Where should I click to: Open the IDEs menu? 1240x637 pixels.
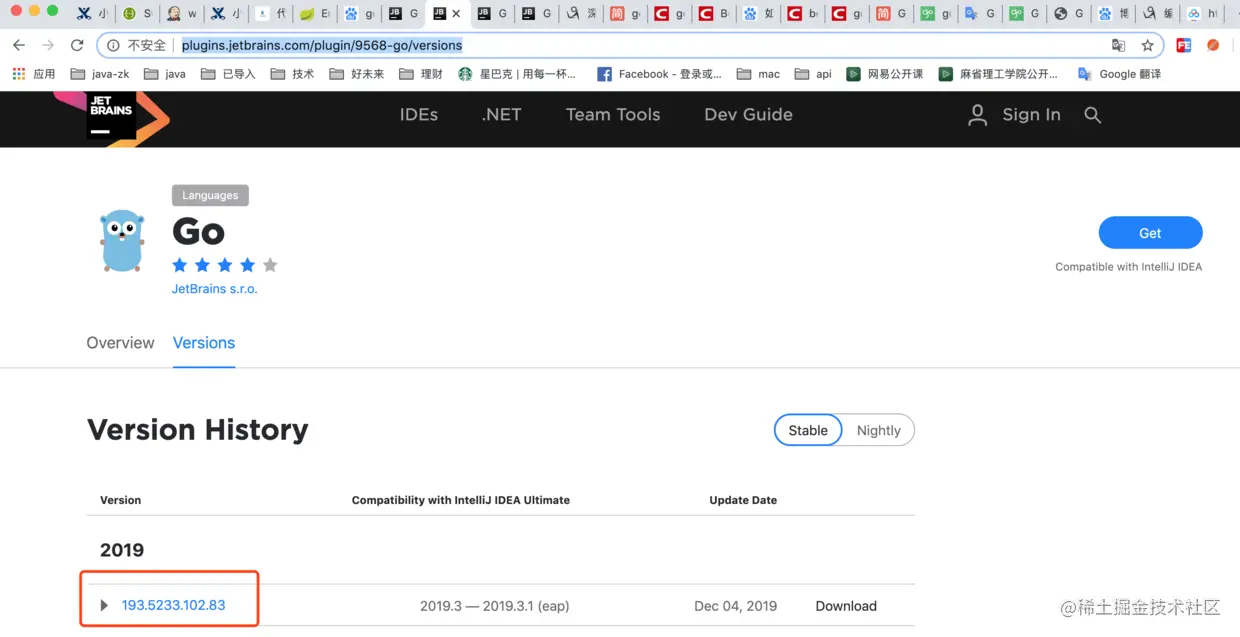point(419,115)
